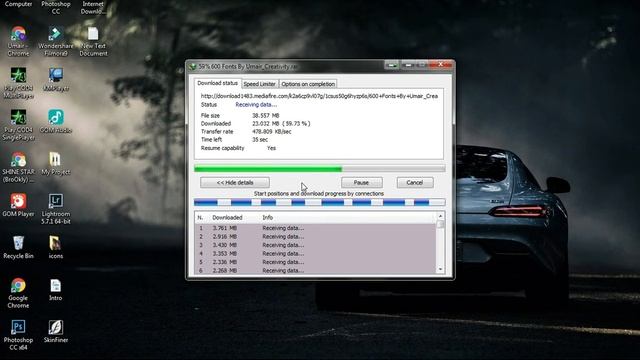Select connection row 3 with 3.430 MB
This screenshot has height=360, width=640.
tap(316, 245)
